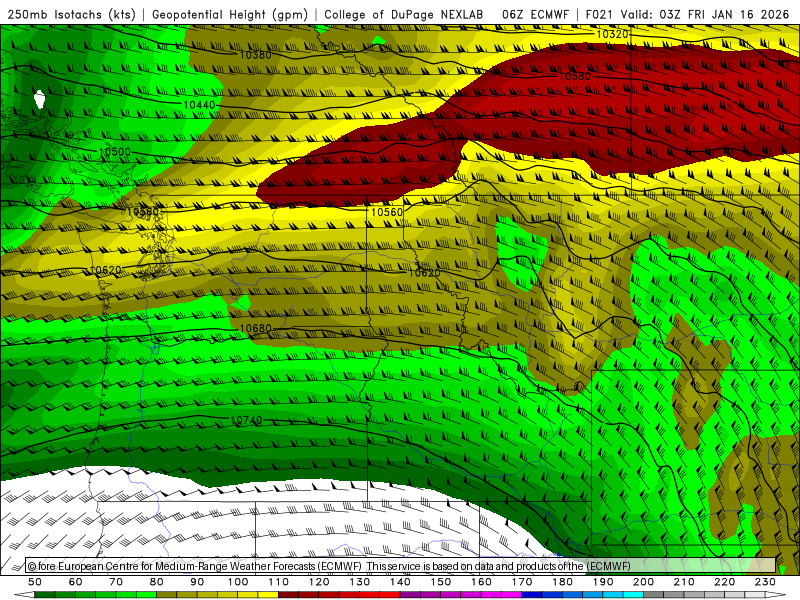The image size is (800, 600).
Task: Click the 50 value on the color scale
Action: point(35,582)
